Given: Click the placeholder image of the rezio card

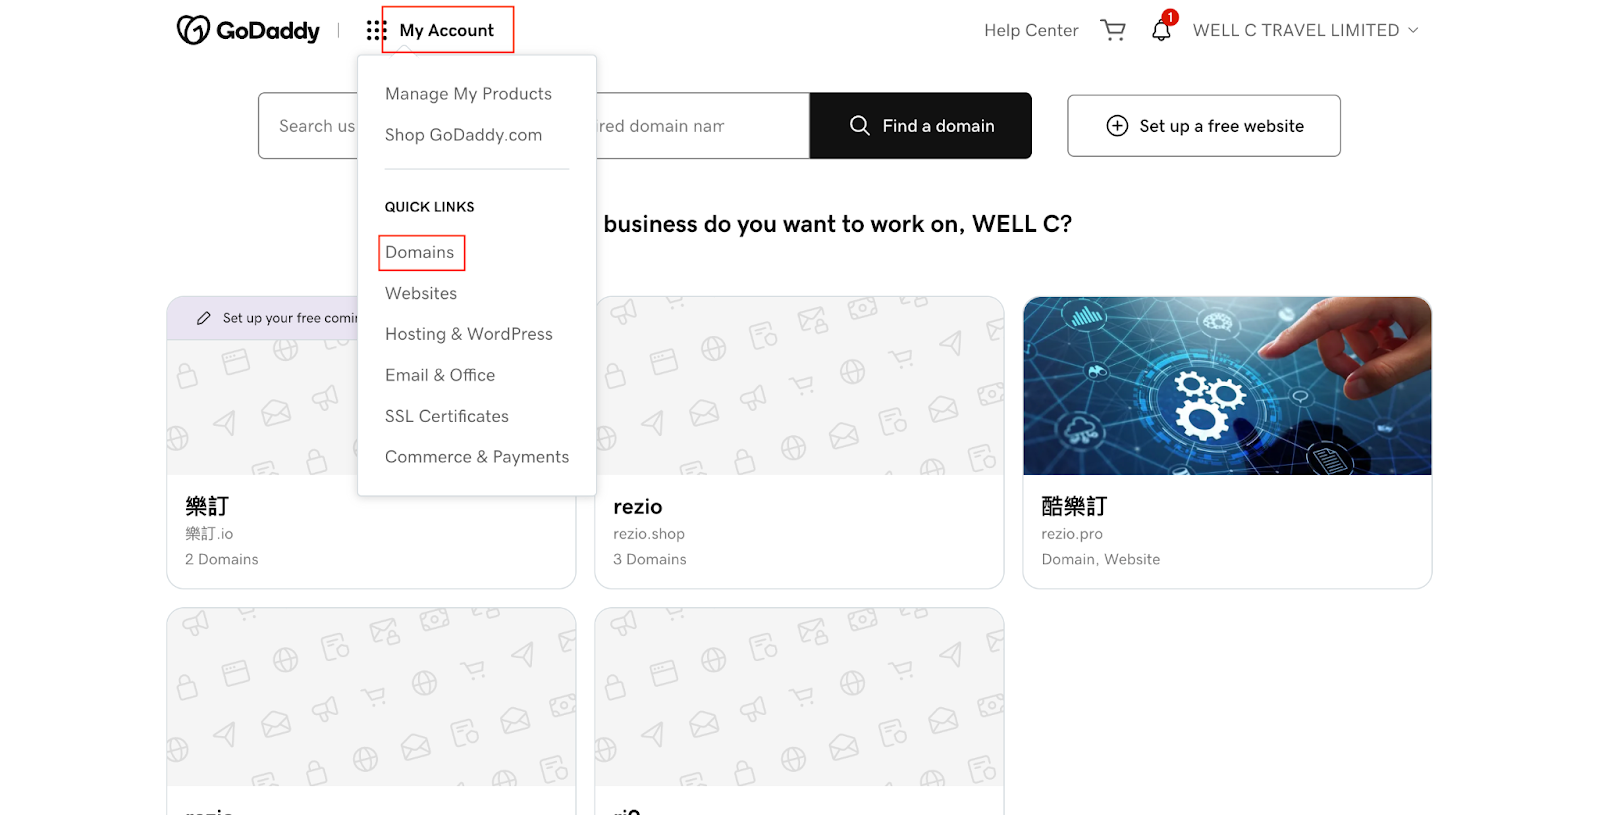Looking at the screenshot, I should [800, 386].
